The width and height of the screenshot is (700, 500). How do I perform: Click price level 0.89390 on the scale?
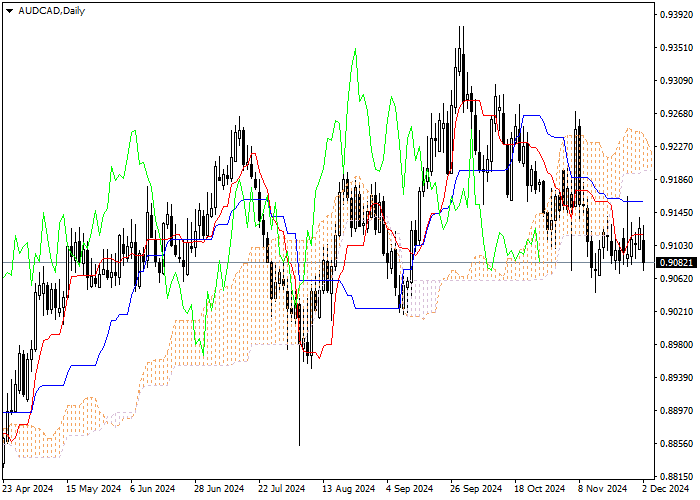tap(677, 377)
